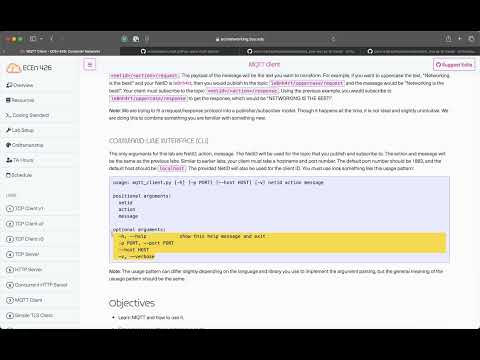Open the TCP Server lab
Image resolution: width=480 pixels, height=360 pixels.
pyautogui.click(x=23, y=254)
